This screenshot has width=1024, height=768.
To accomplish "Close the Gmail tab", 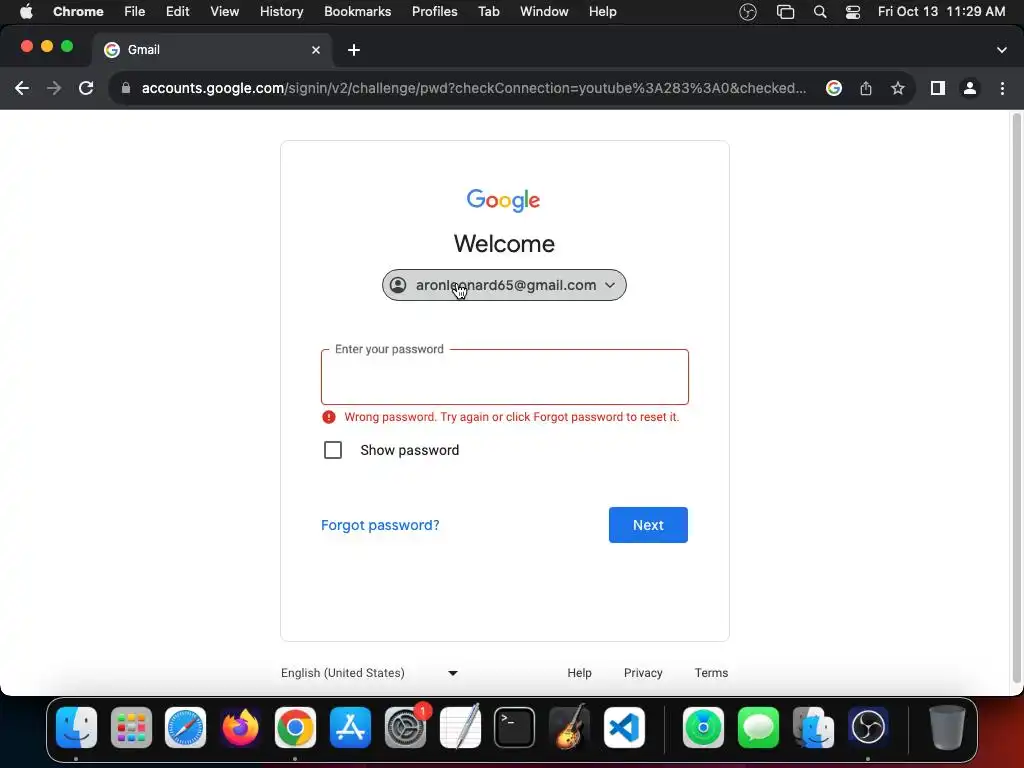I will pyautogui.click(x=316, y=50).
